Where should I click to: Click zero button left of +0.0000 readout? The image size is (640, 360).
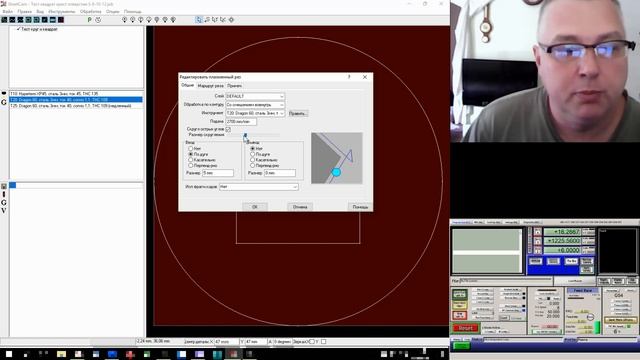(538, 250)
